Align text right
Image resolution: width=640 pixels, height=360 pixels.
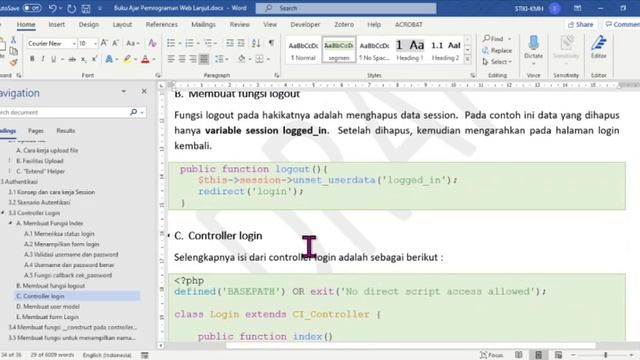point(193,59)
